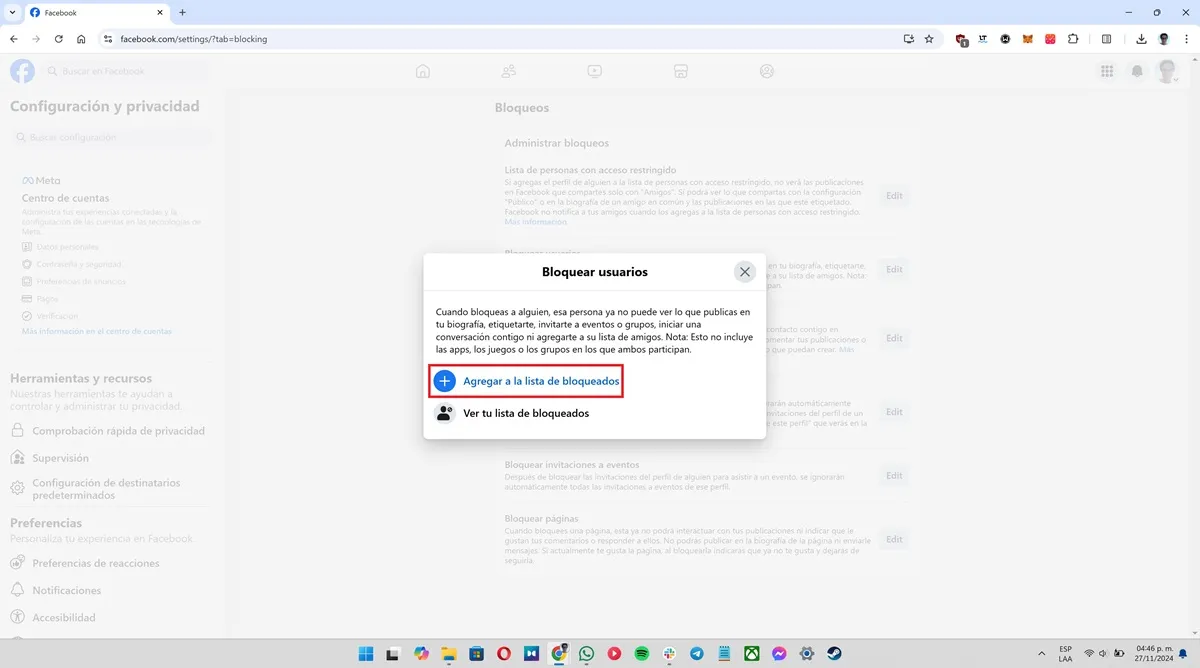Launch Spotify from the taskbar
This screenshot has height=668, width=1200.
642,653
